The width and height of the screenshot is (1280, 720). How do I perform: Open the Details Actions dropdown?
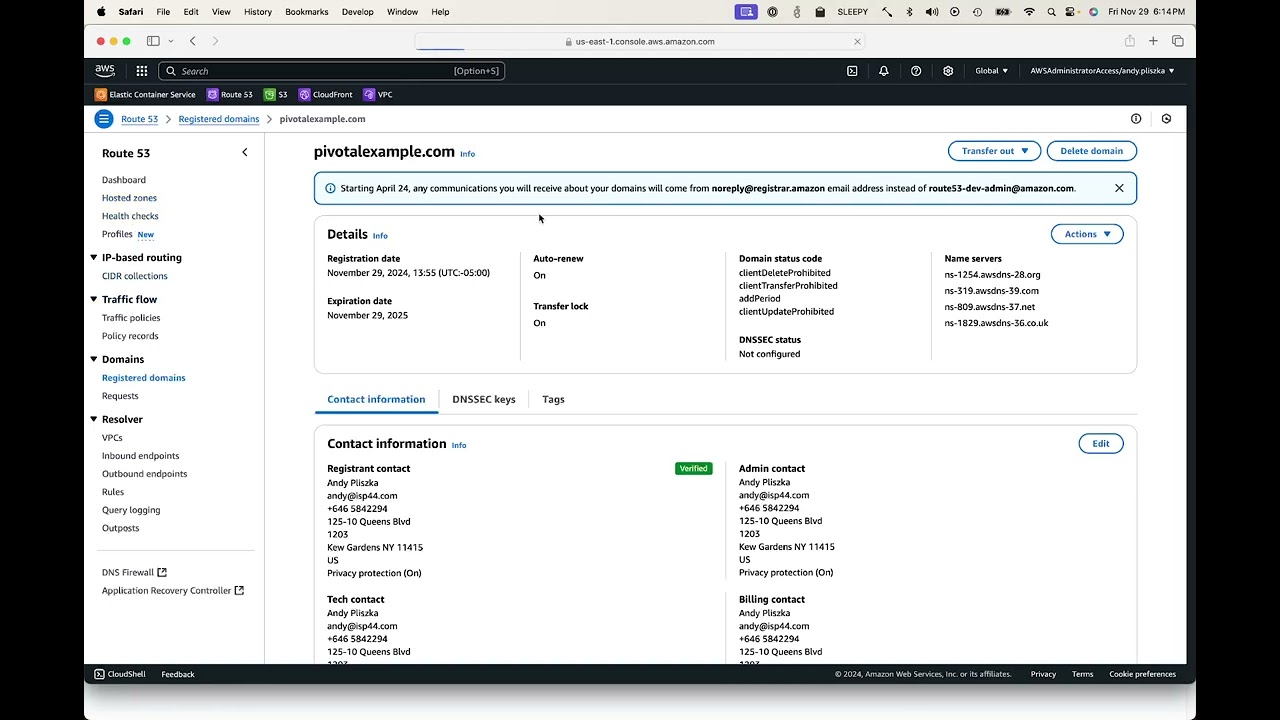pos(1087,234)
